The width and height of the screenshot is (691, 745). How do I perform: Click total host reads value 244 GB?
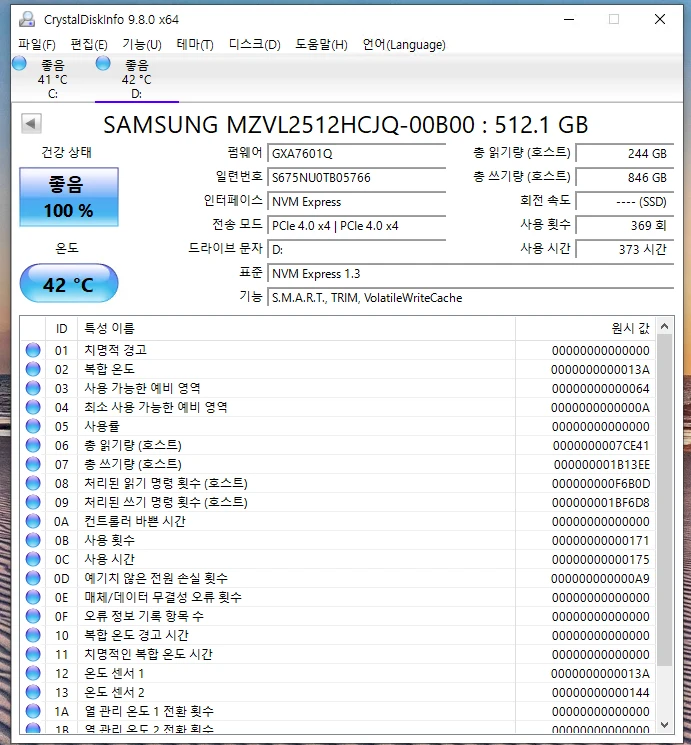[624, 153]
